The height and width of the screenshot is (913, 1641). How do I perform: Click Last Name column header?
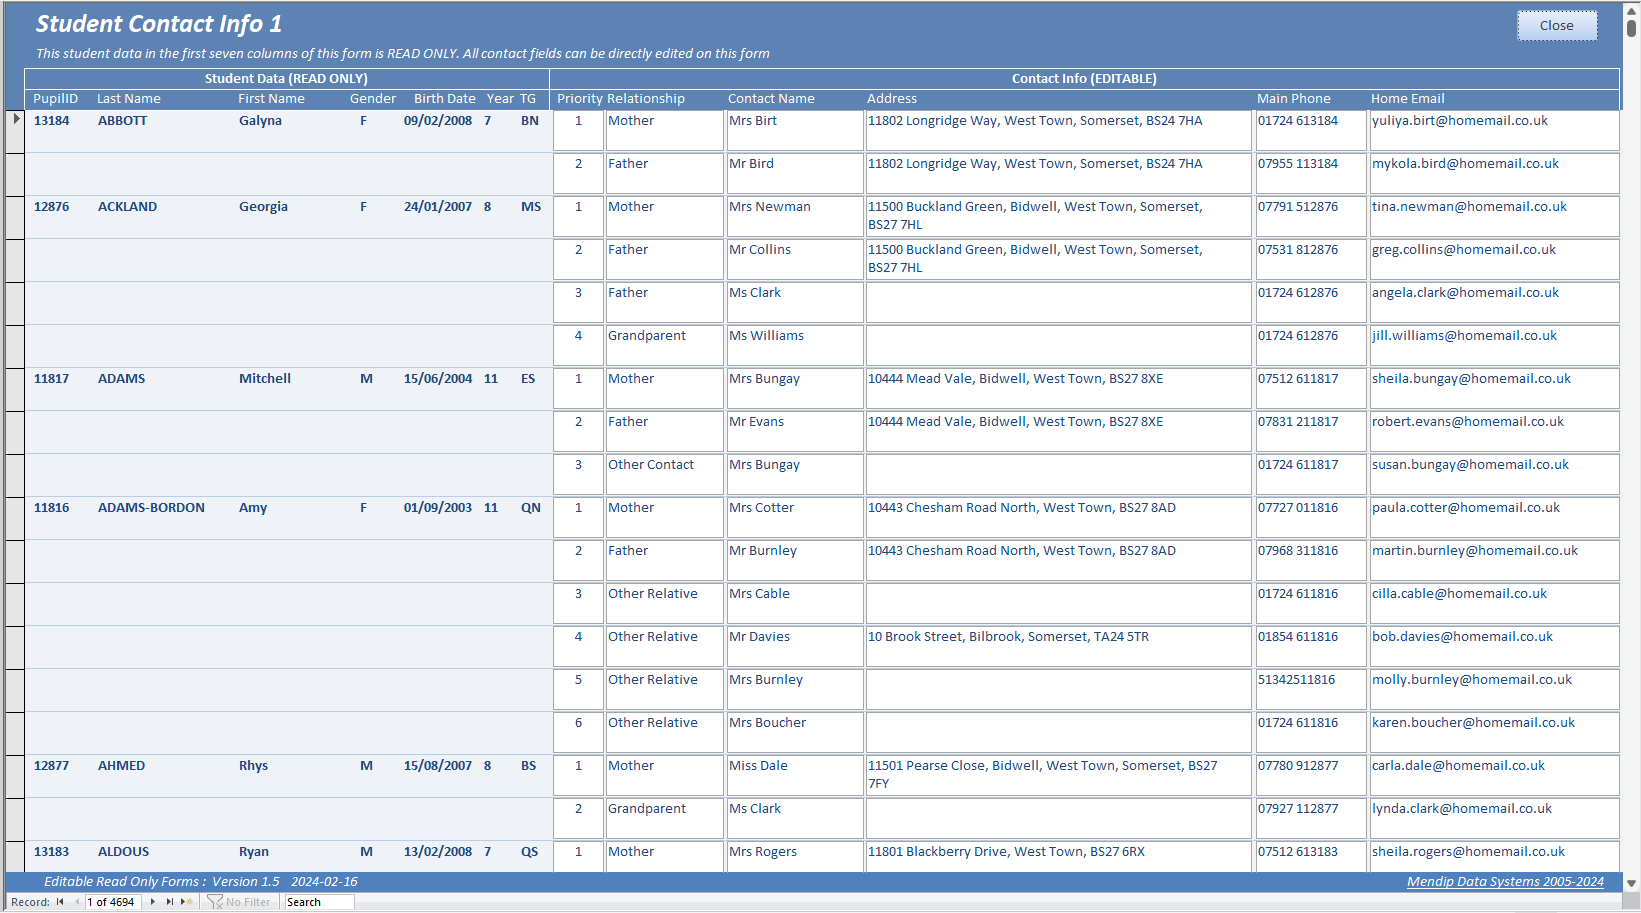128,99
